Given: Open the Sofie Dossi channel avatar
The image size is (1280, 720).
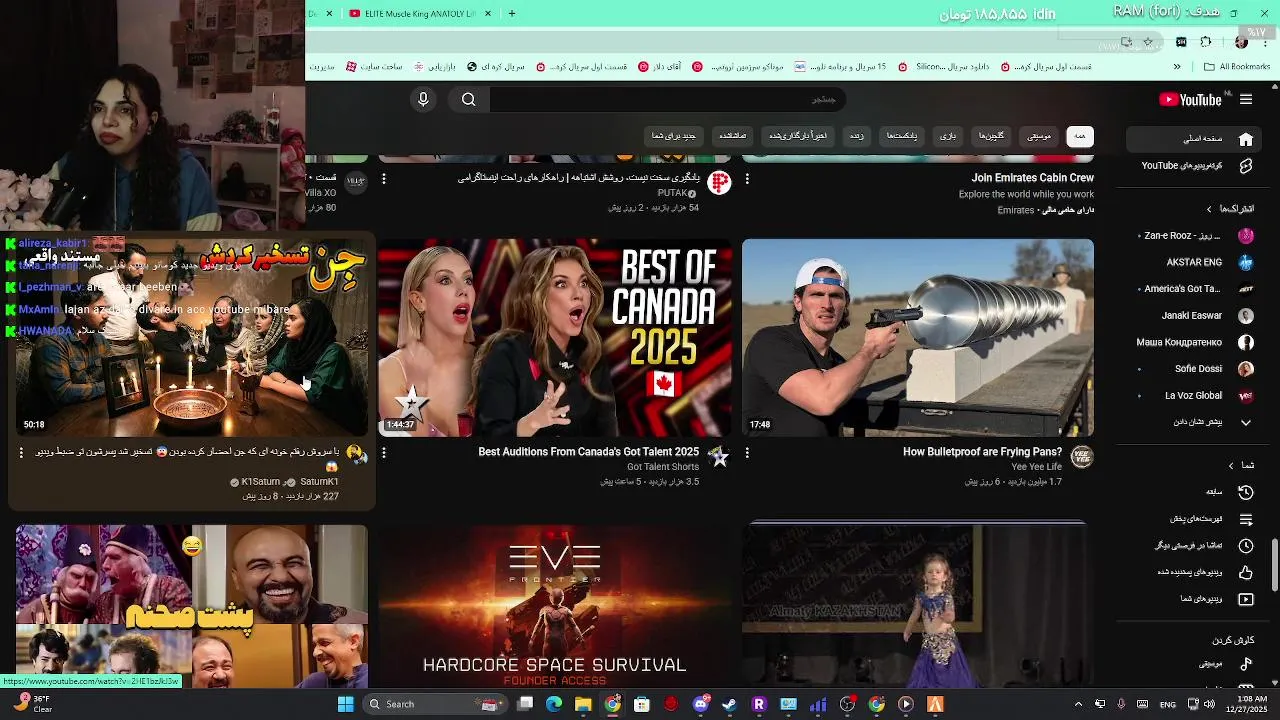Looking at the screenshot, I should [x=1246, y=369].
